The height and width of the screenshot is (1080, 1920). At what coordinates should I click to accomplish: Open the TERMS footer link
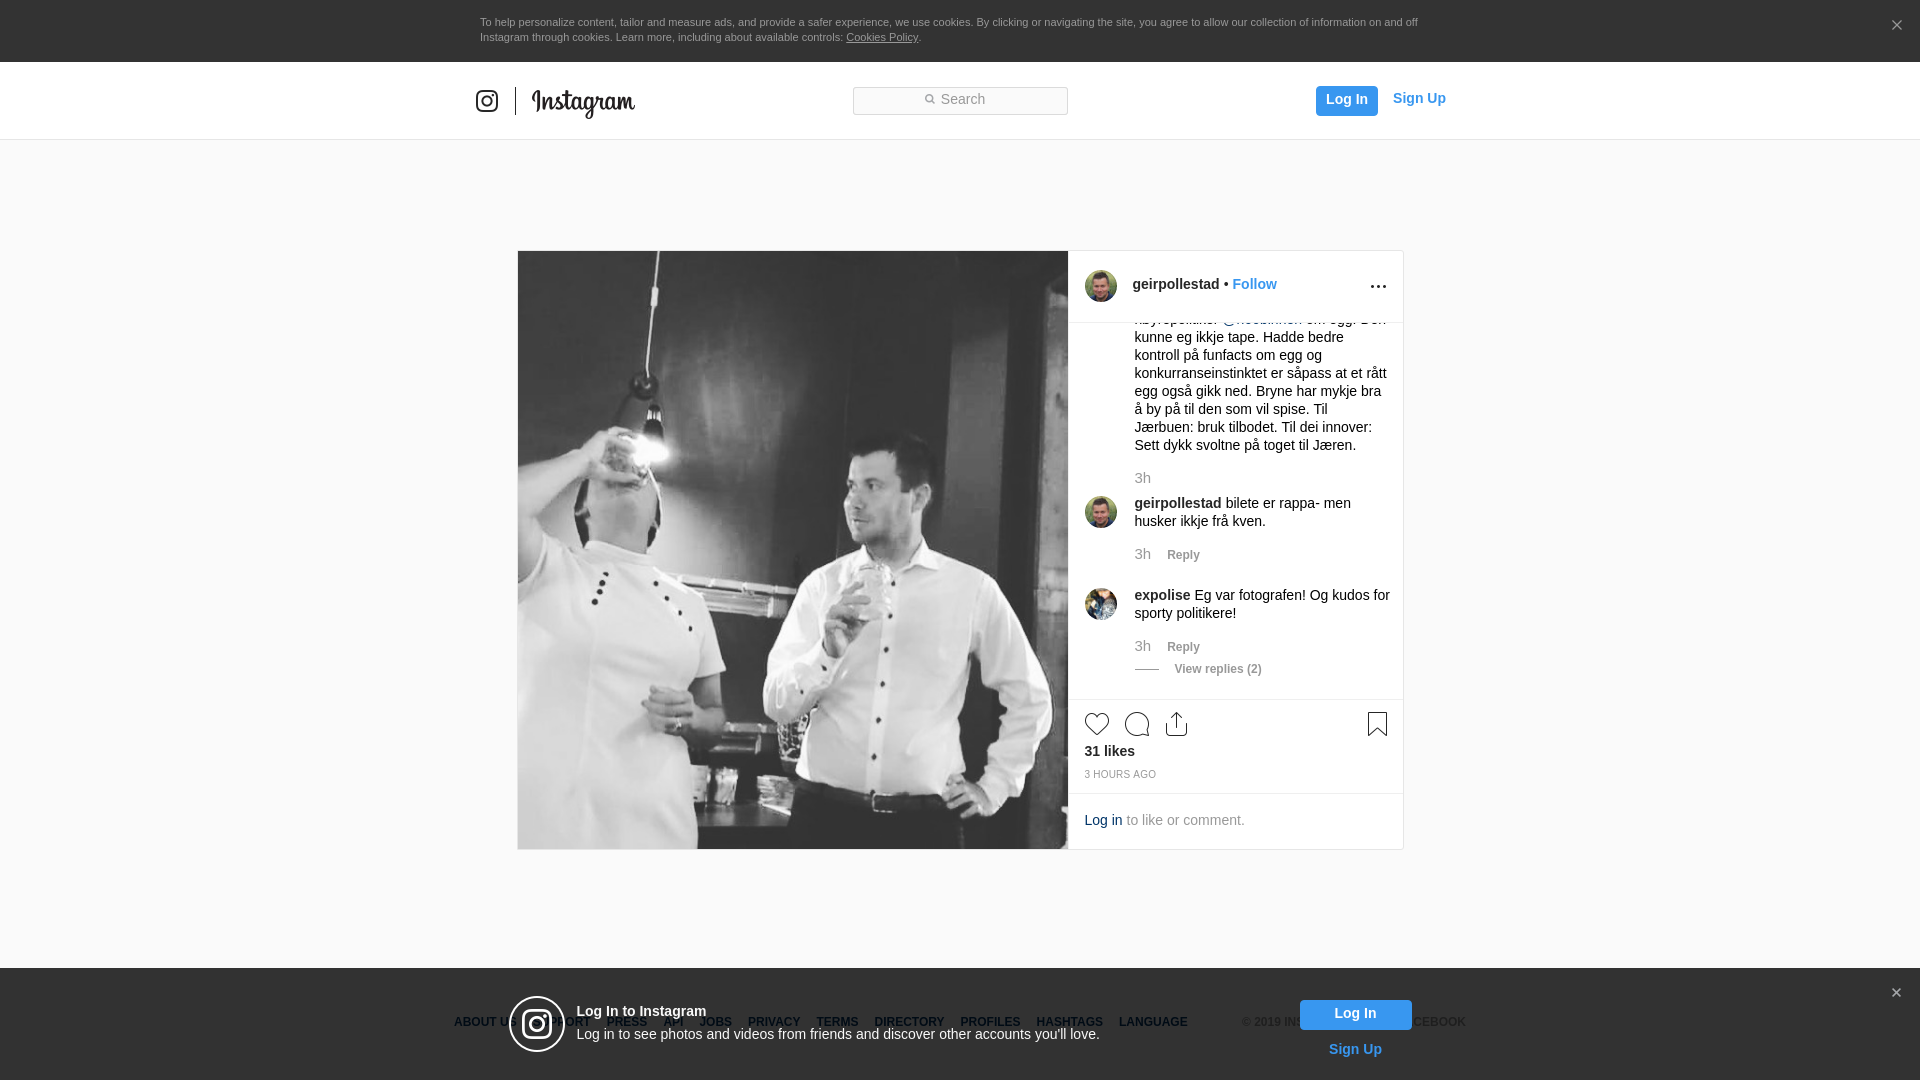[x=837, y=1022]
